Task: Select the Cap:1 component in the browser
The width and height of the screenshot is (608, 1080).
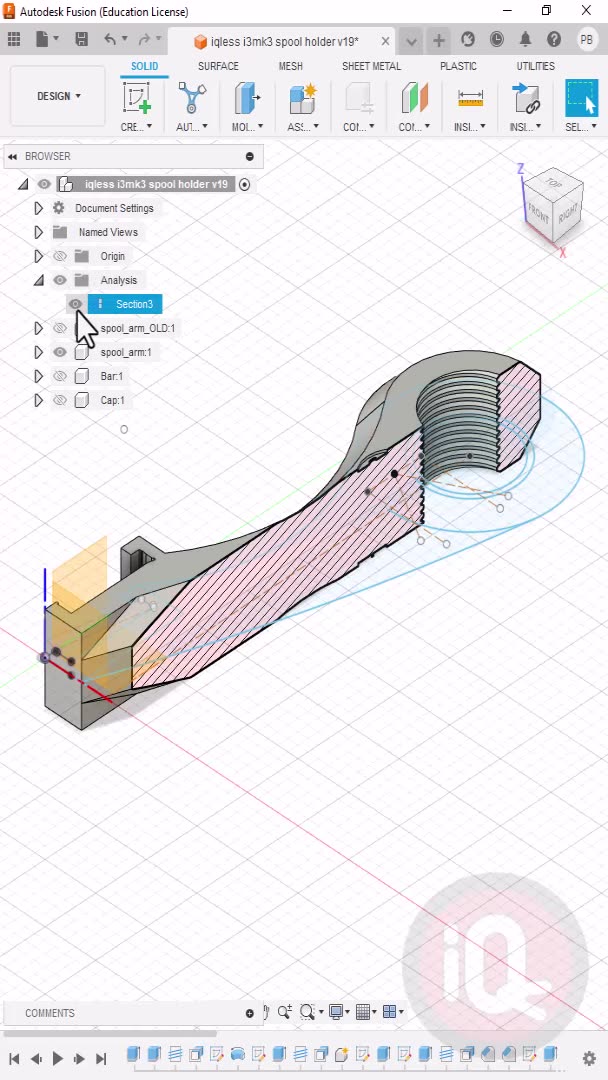Action: tap(112, 400)
